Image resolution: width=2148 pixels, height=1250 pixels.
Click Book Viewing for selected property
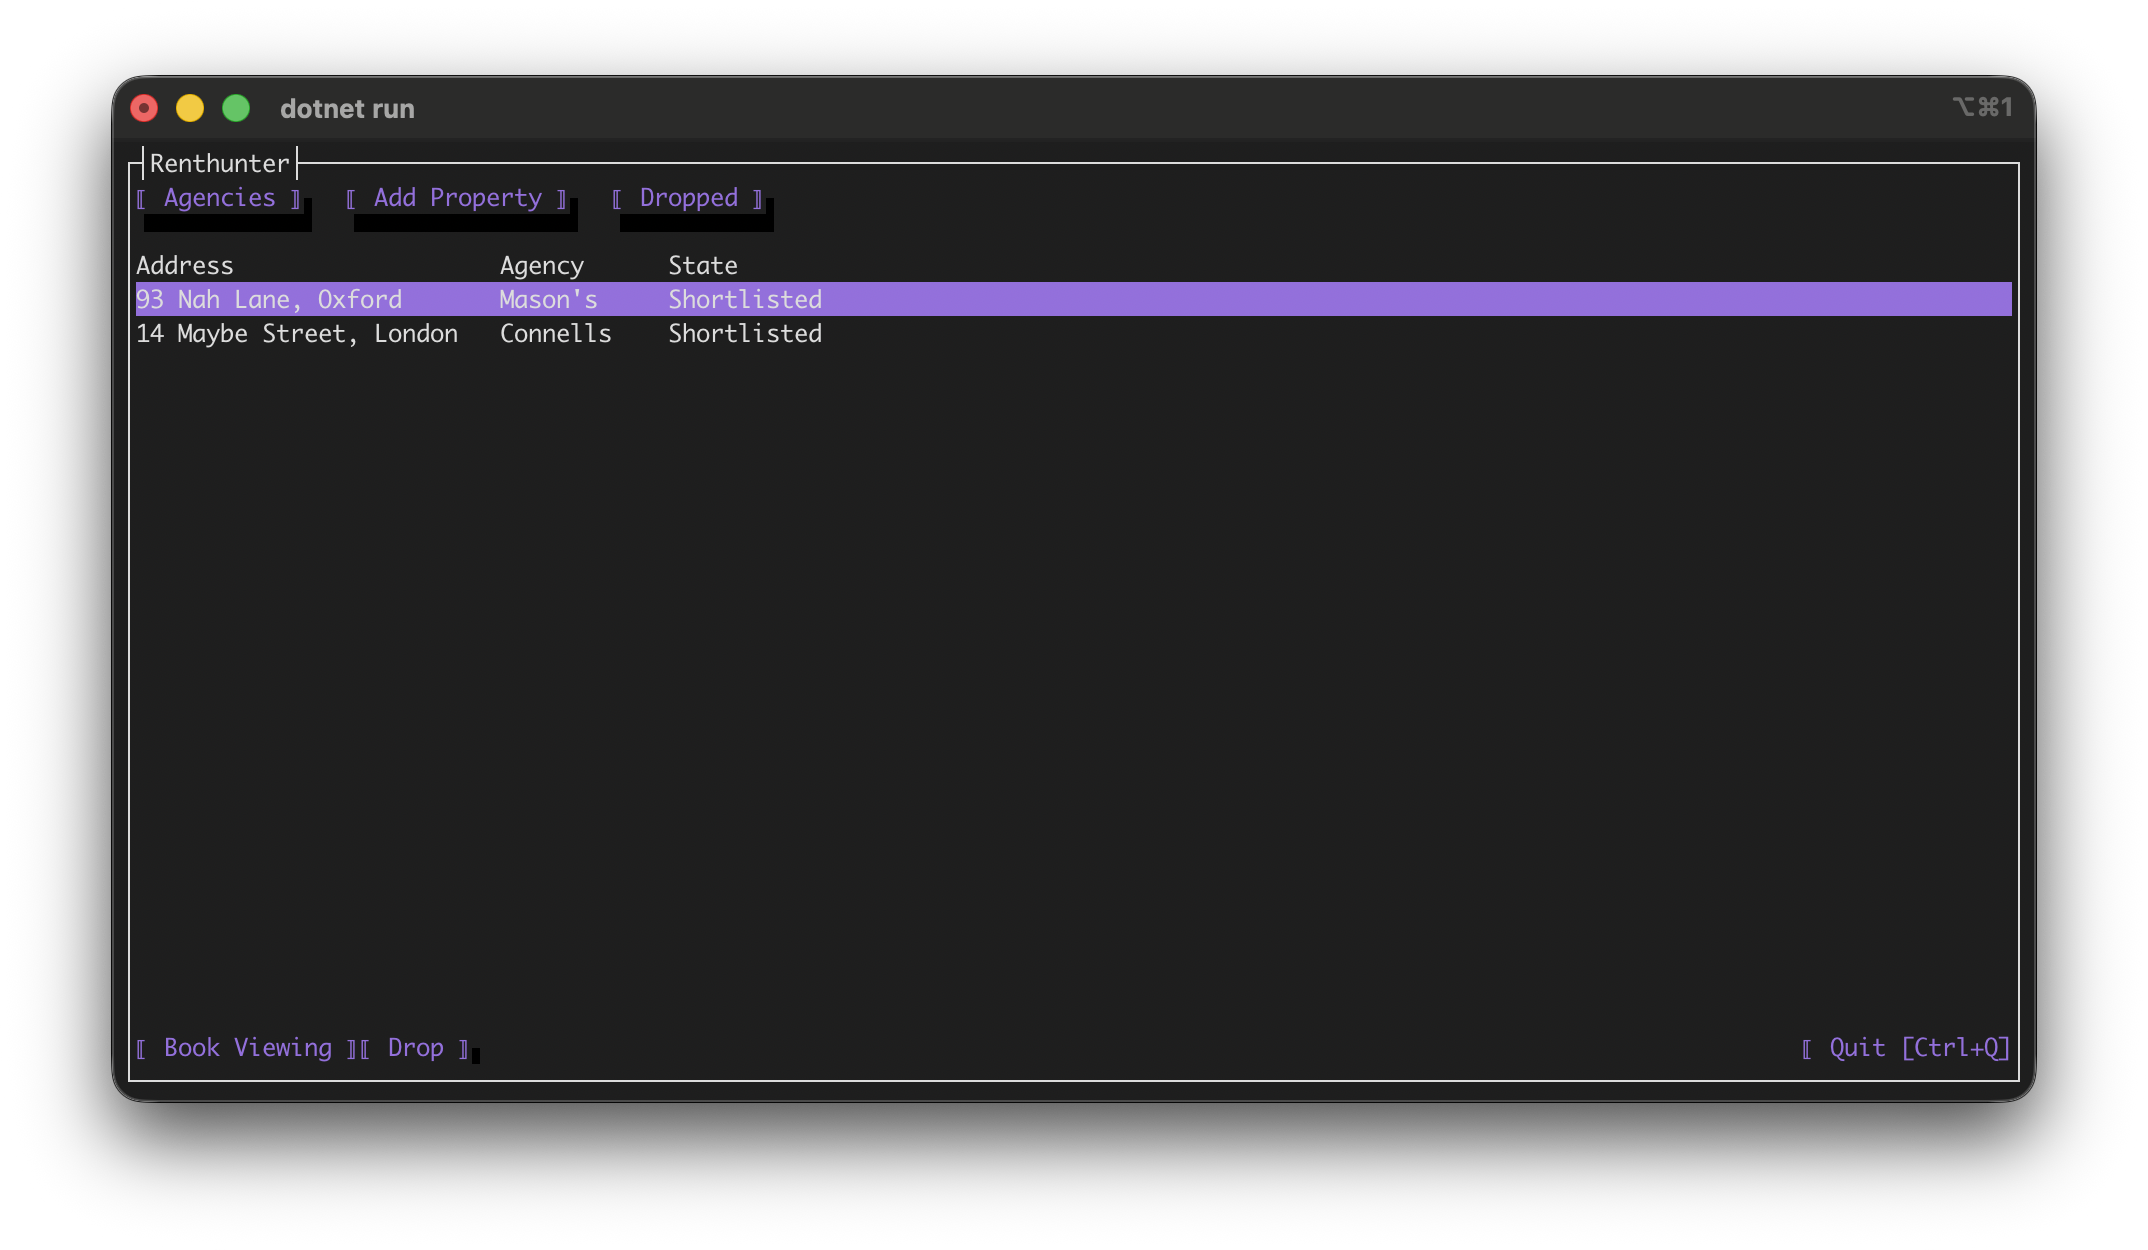[x=247, y=1048]
